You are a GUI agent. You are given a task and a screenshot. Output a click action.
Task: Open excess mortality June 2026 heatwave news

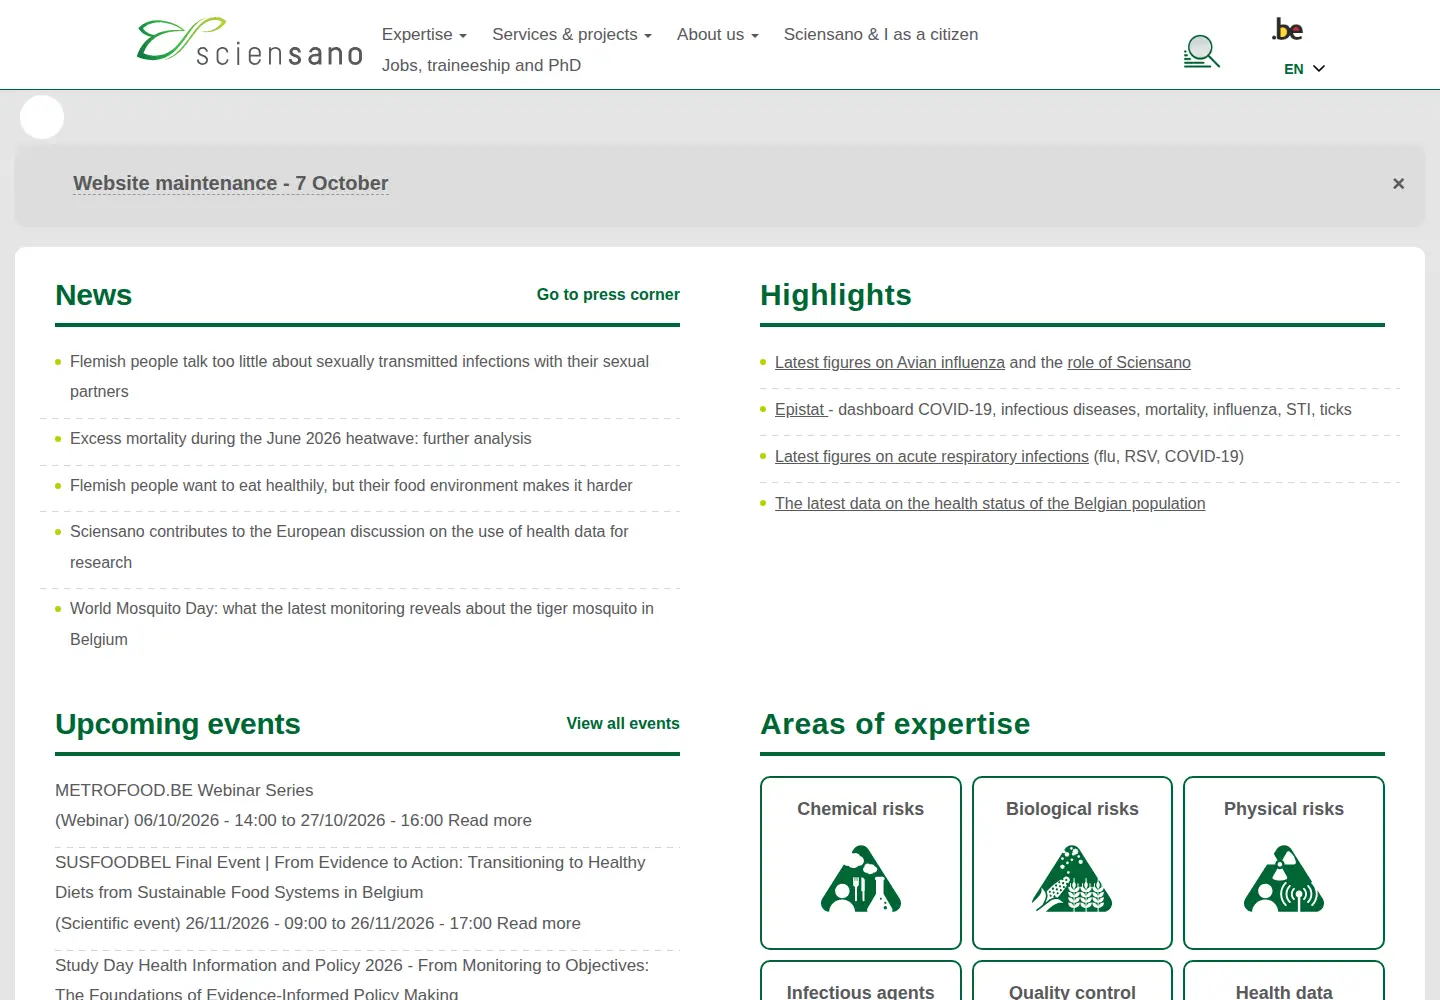[x=301, y=439]
